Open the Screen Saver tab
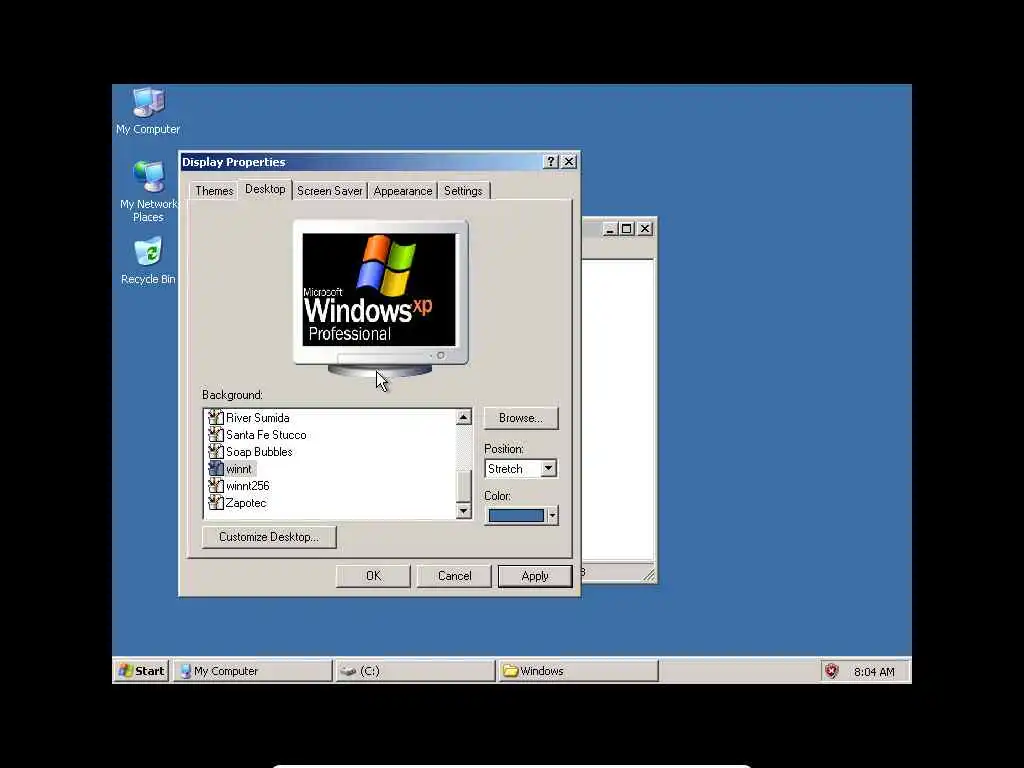Viewport: 1024px width, 768px height. point(329,191)
